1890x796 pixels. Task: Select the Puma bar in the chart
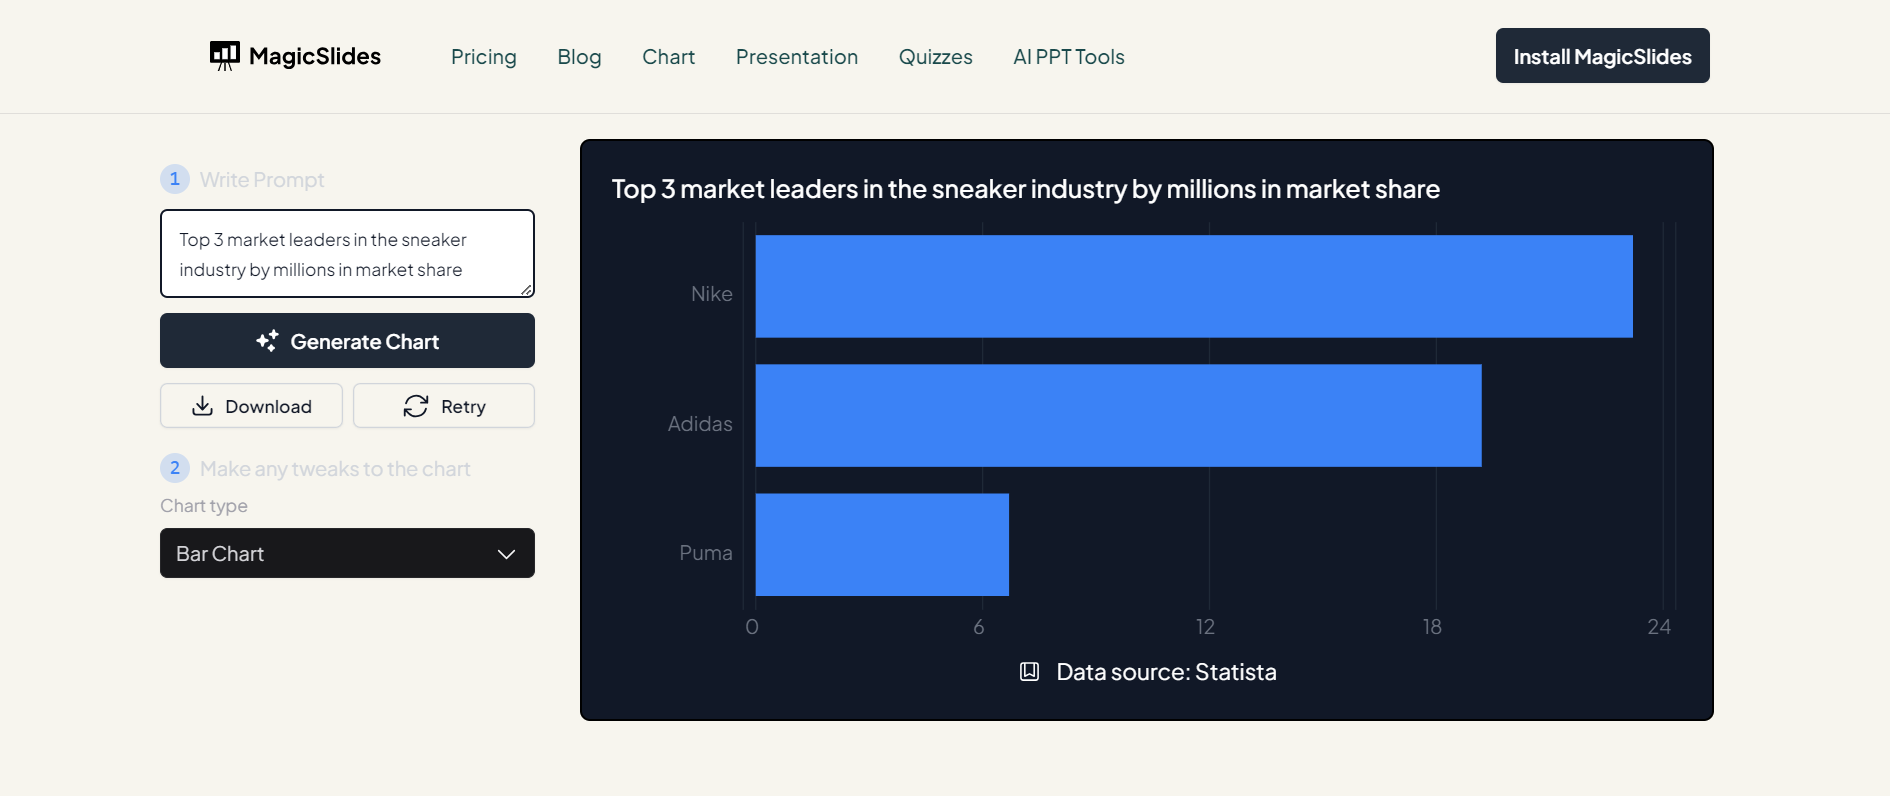881,545
